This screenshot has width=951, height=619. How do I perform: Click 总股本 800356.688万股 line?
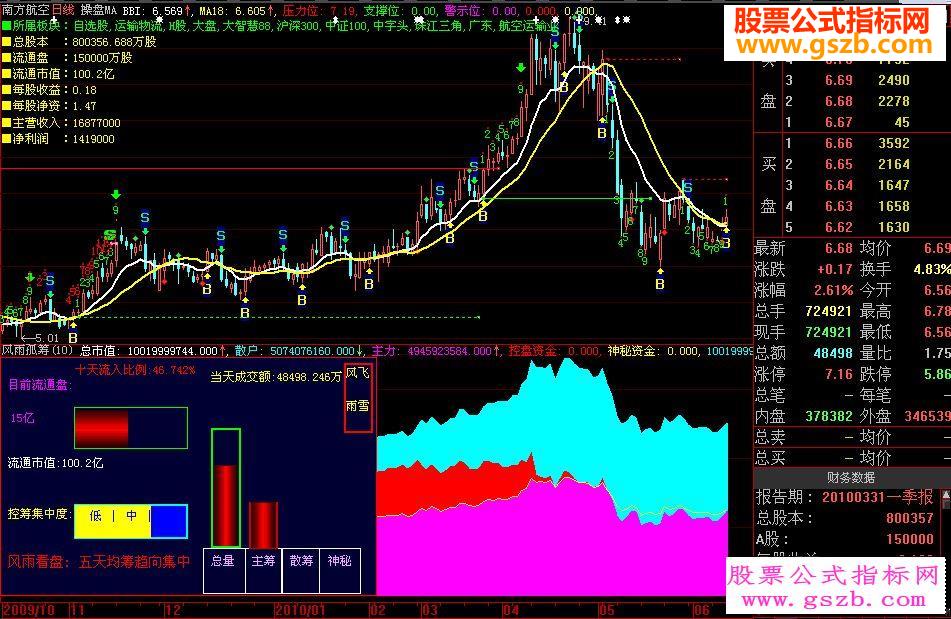tap(79, 42)
